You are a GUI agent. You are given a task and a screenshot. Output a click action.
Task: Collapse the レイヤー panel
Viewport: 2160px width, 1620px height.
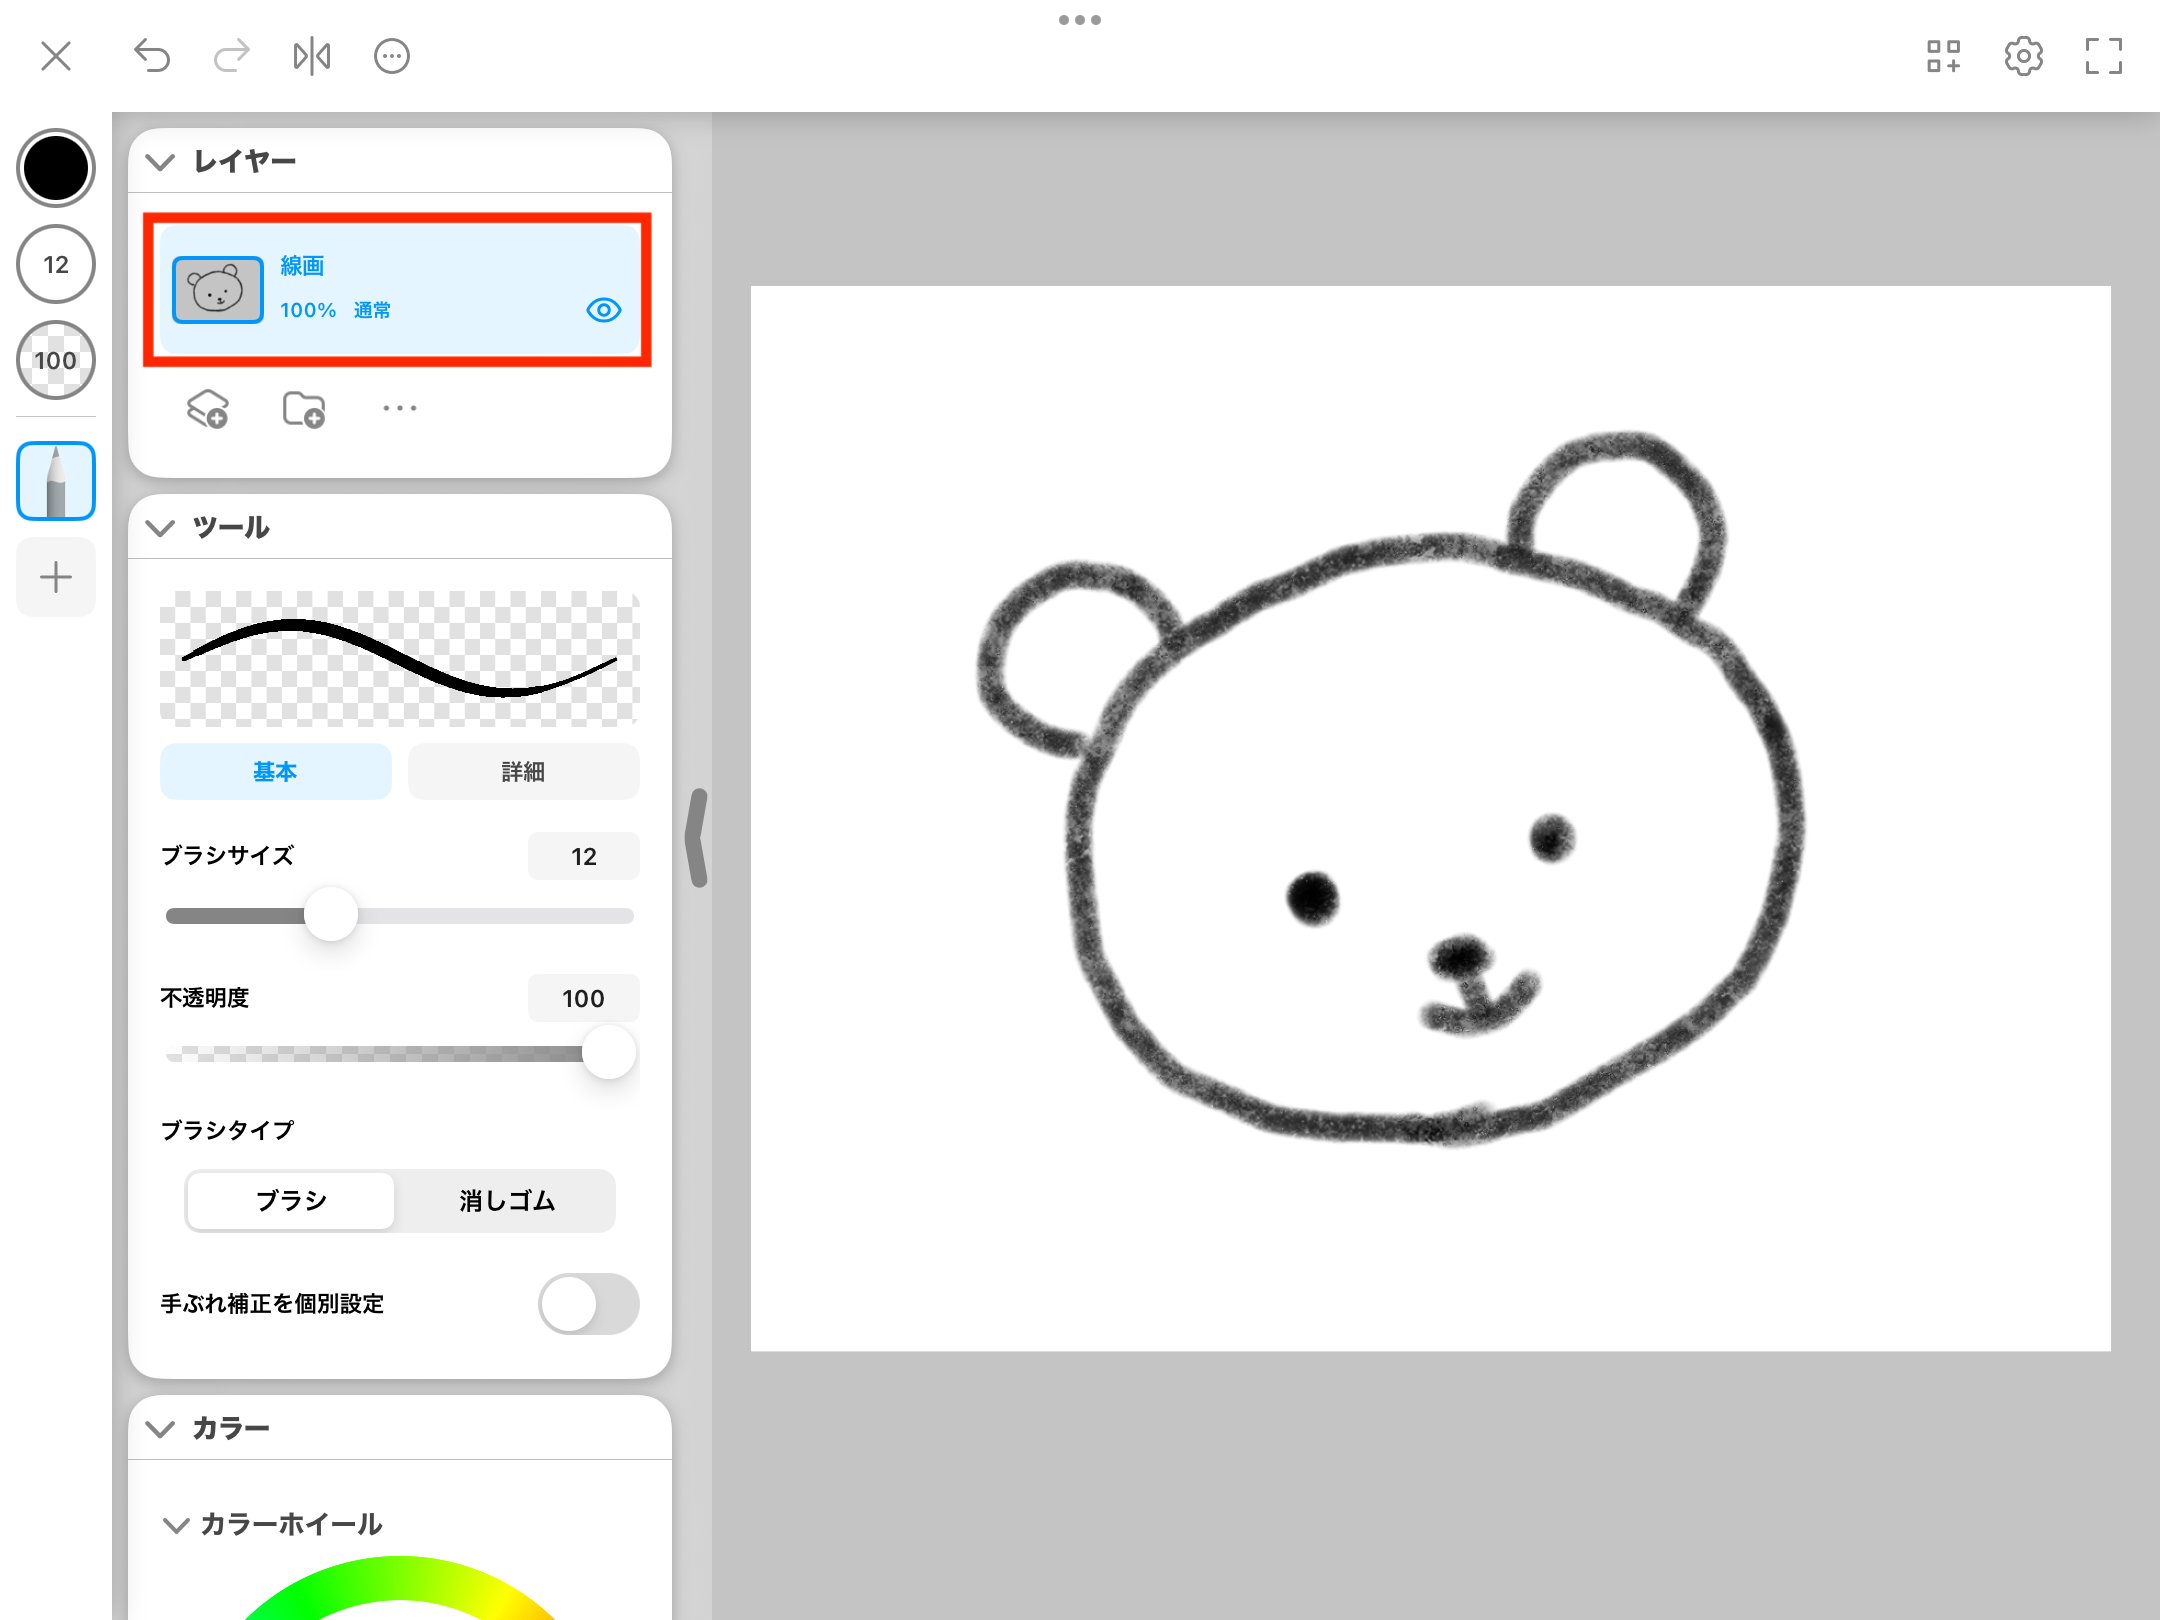(160, 161)
